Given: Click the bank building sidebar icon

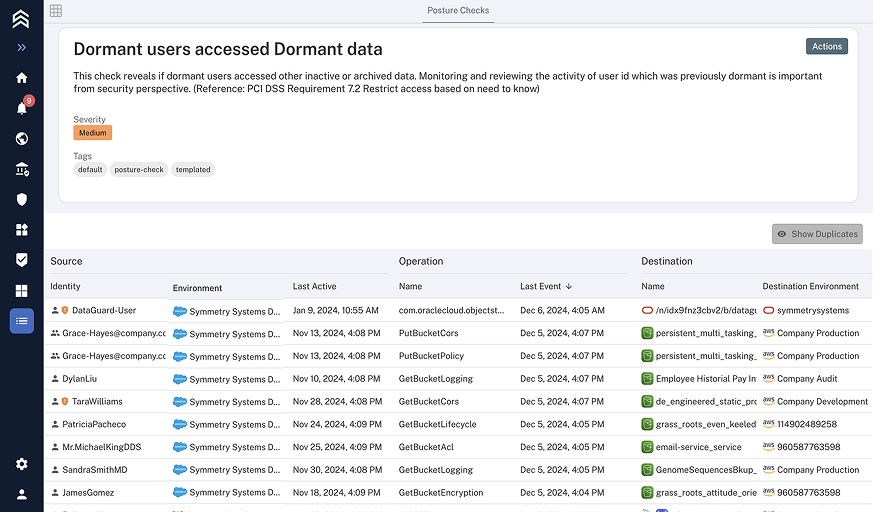Looking at the screenshot, I should 21,170.
